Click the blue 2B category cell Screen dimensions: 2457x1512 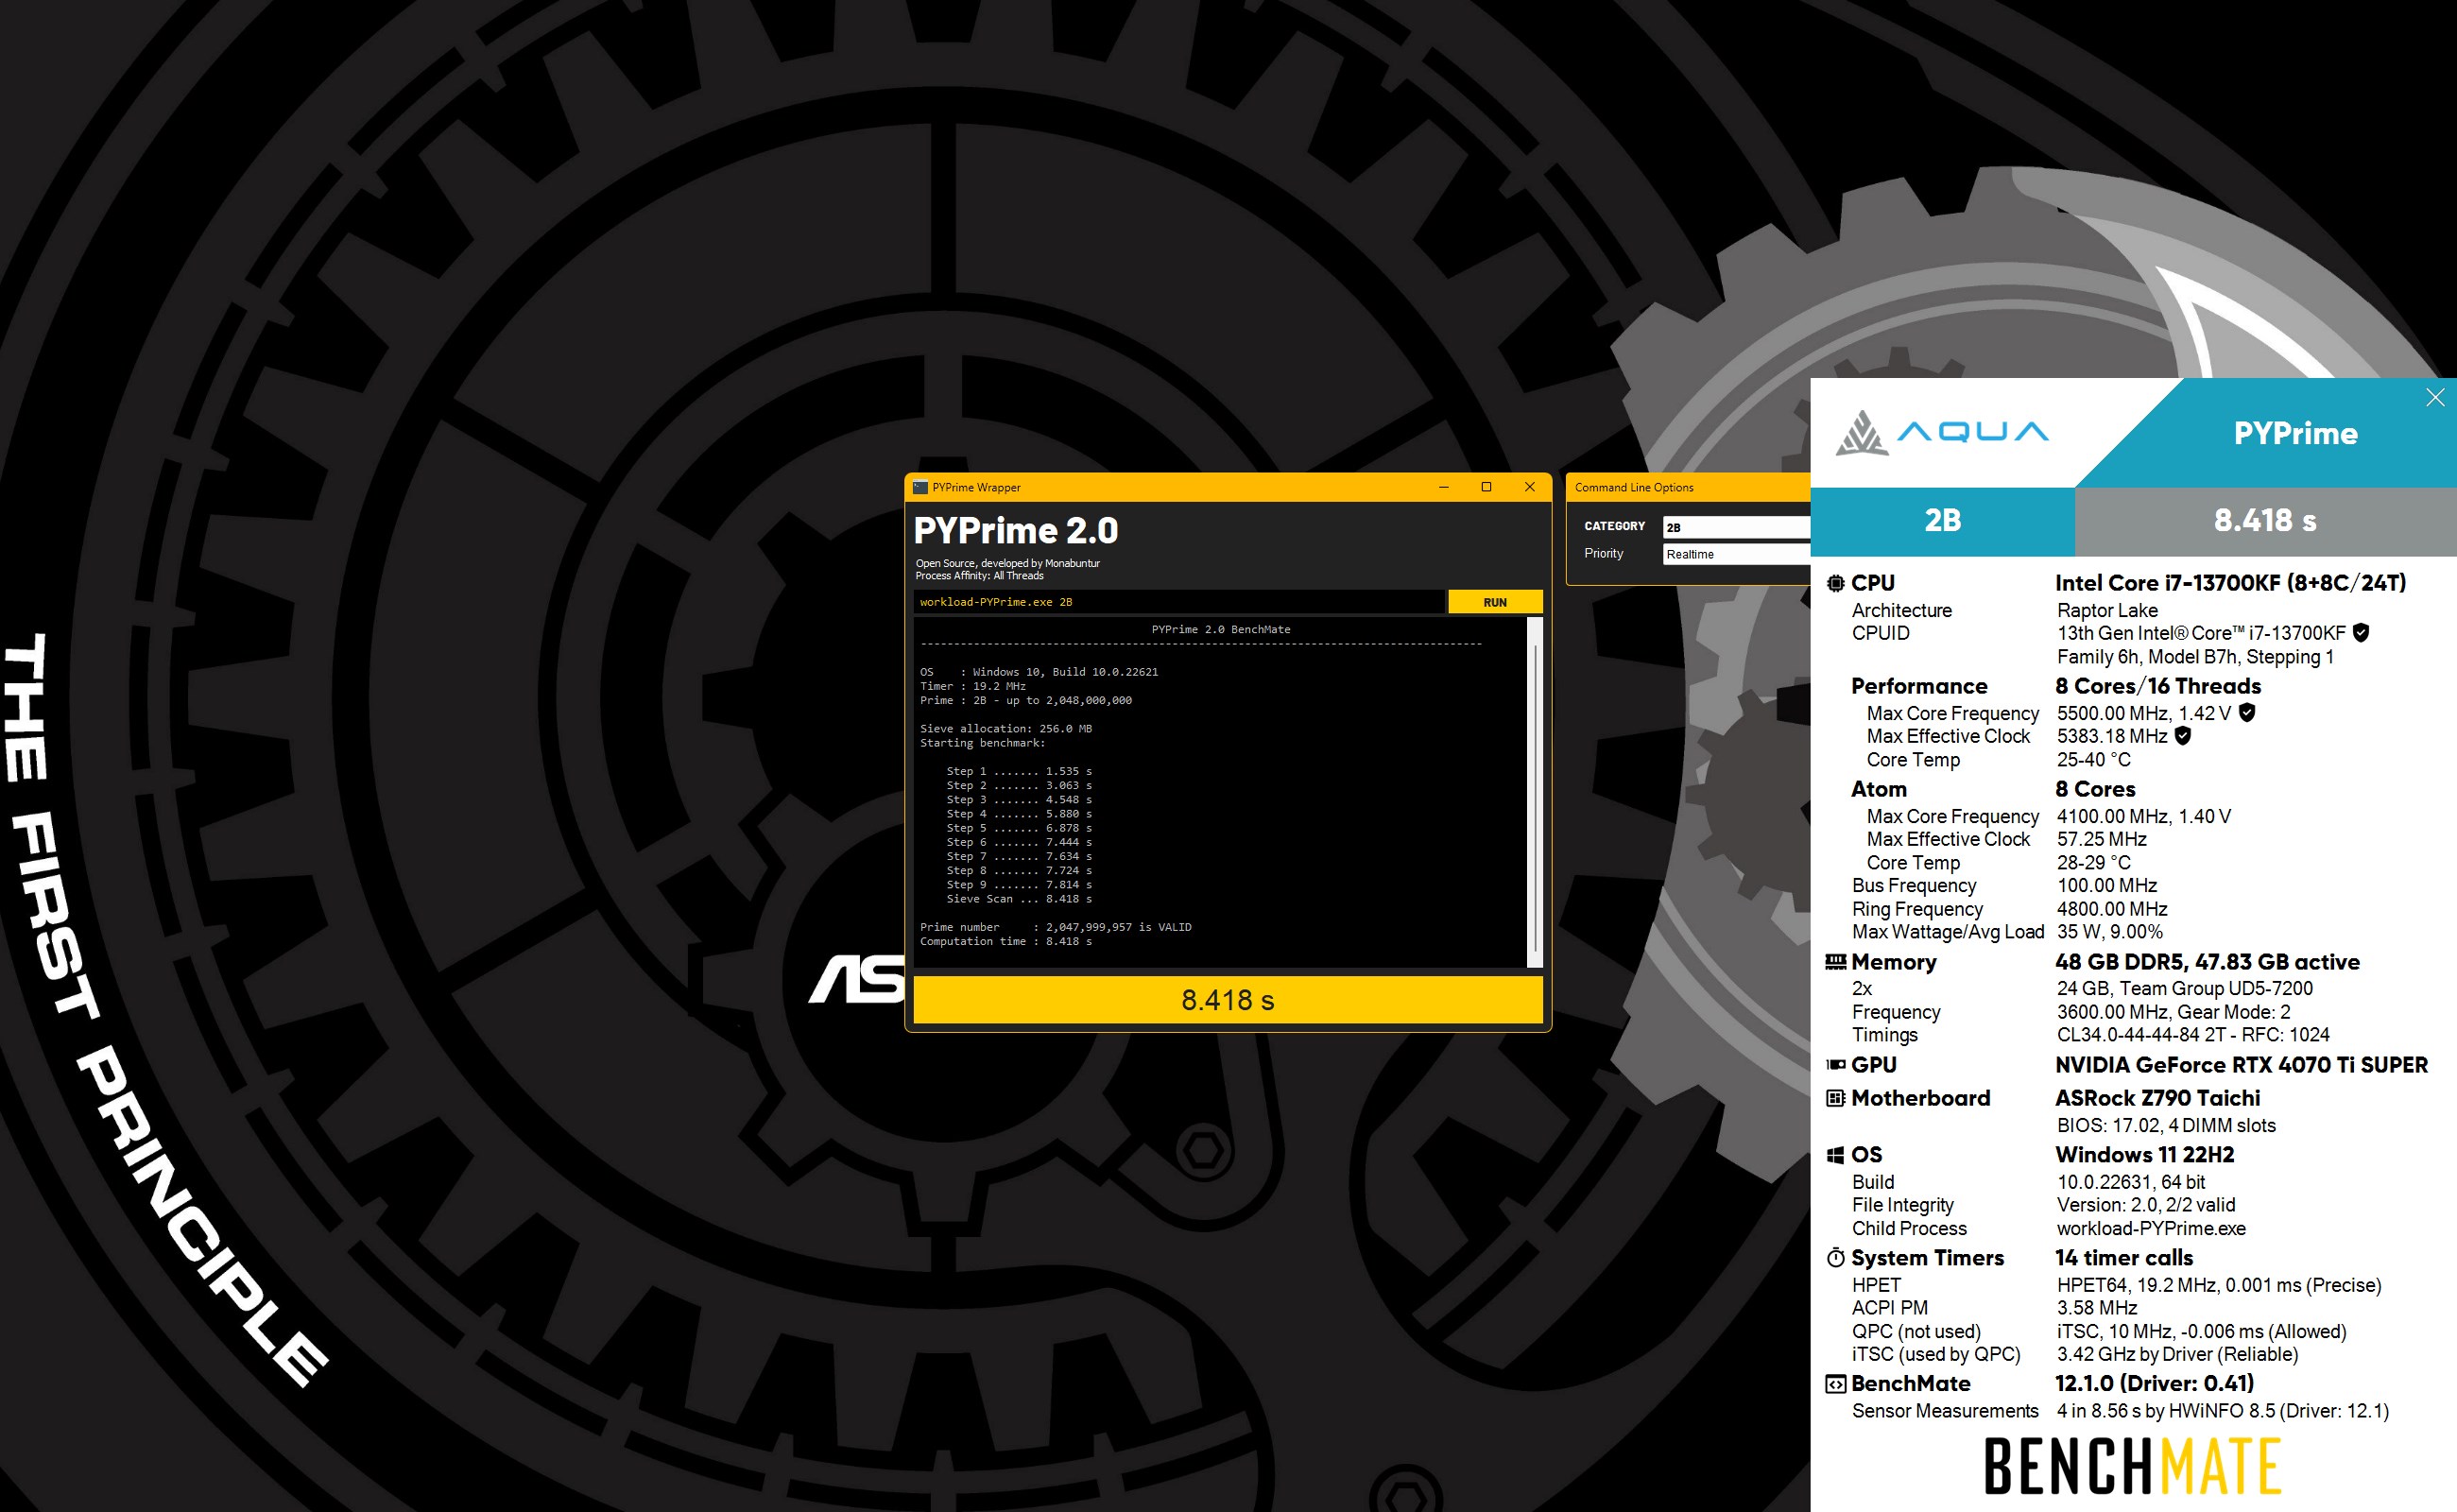point(1943,521)
